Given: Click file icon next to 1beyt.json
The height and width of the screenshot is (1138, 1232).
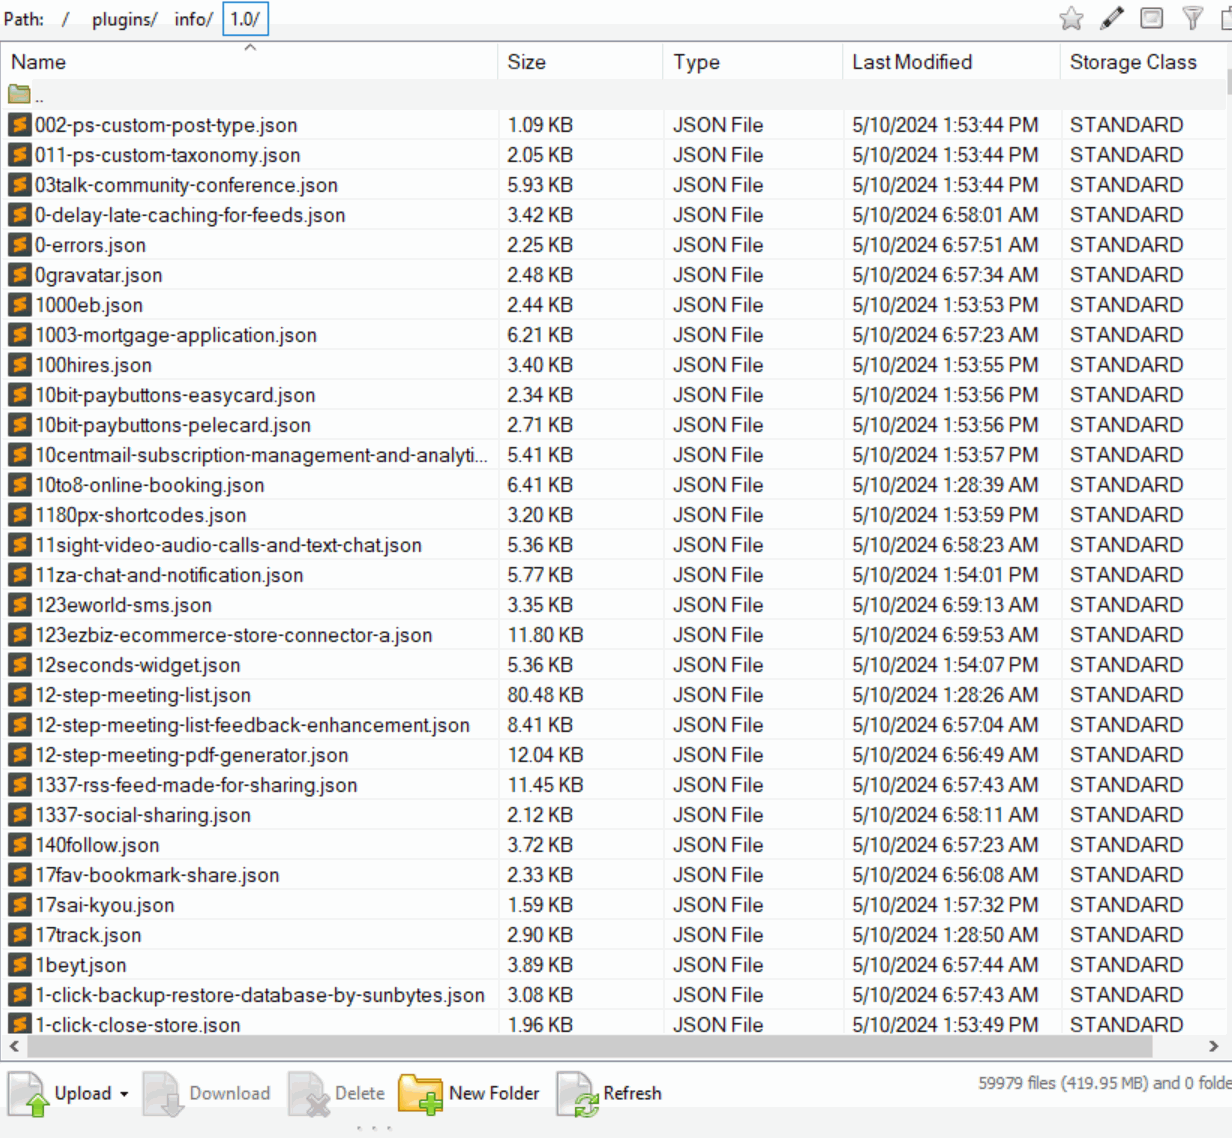Looking at the screenshot, I should (19, 965).
